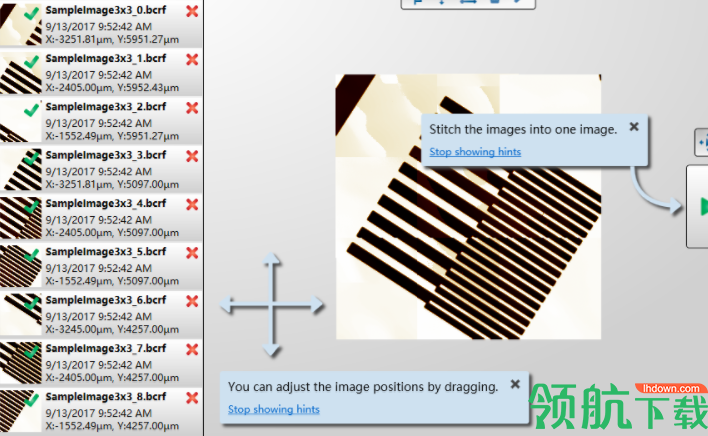The width and height of the screenshot is (708, 436).
Task: Delete SampleImage3x3_2.bcrf using the red X
Action: [192, 108]
